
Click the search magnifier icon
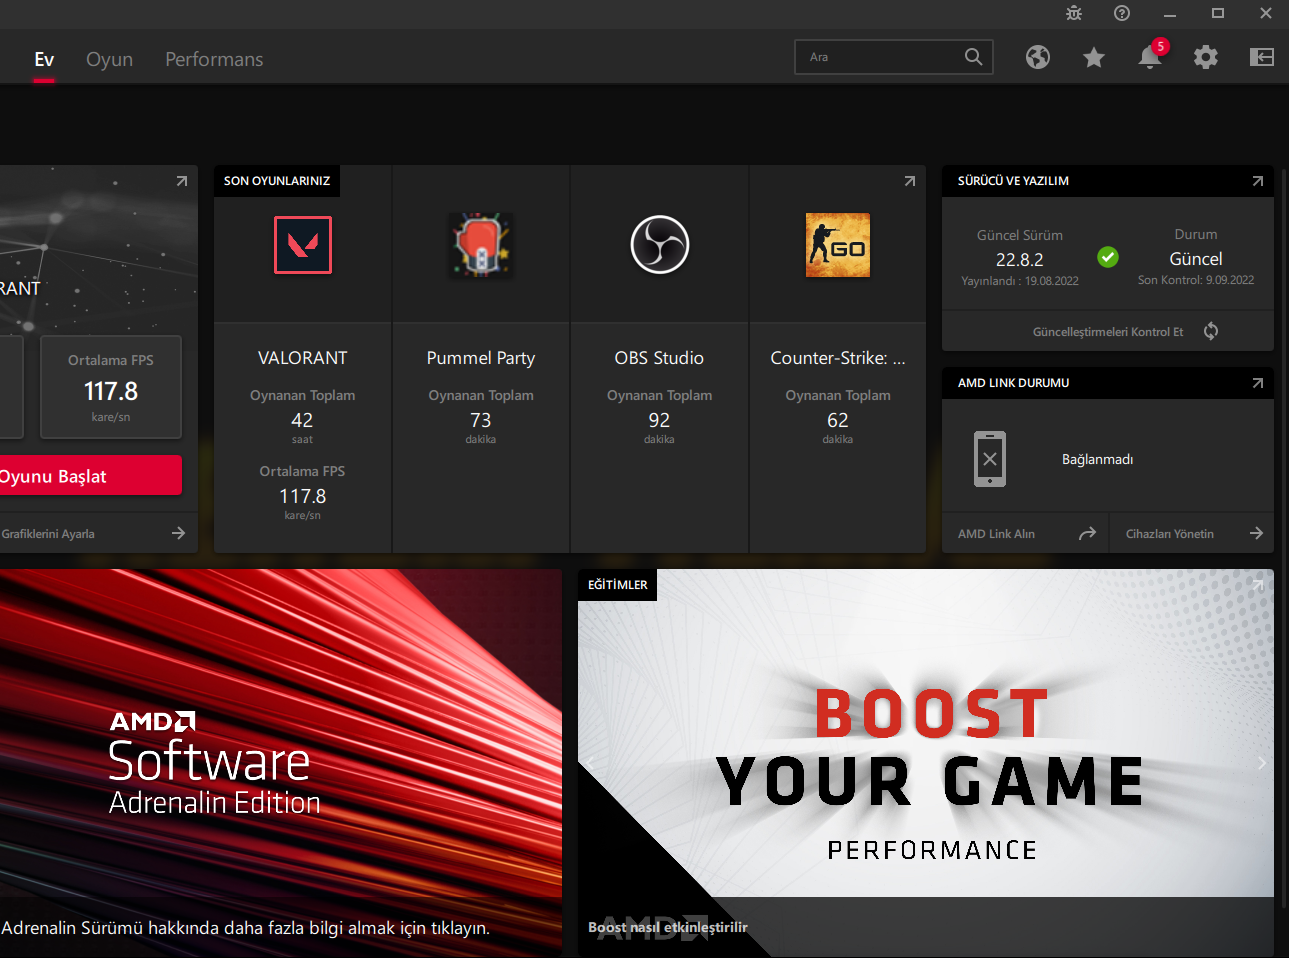click(973, 57)
